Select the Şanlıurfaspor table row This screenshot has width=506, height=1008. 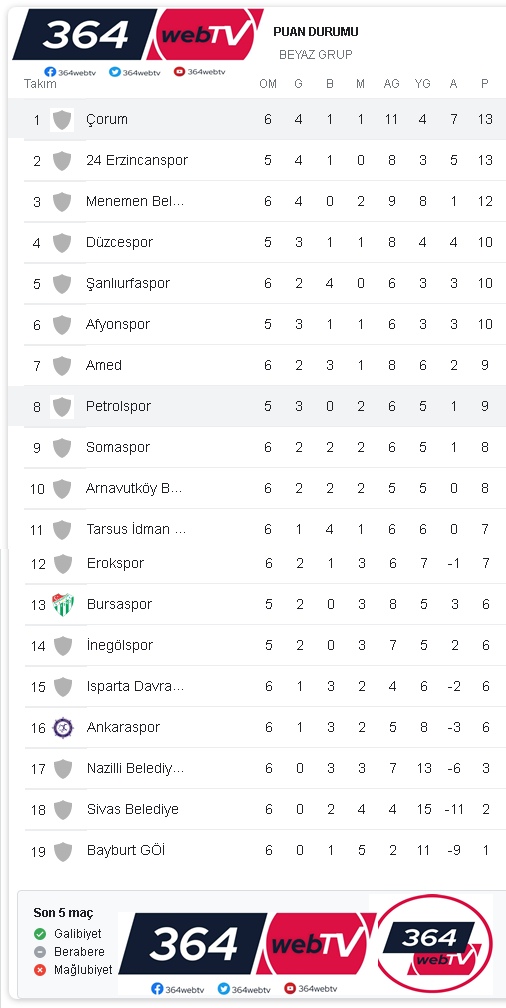point(258,284)
